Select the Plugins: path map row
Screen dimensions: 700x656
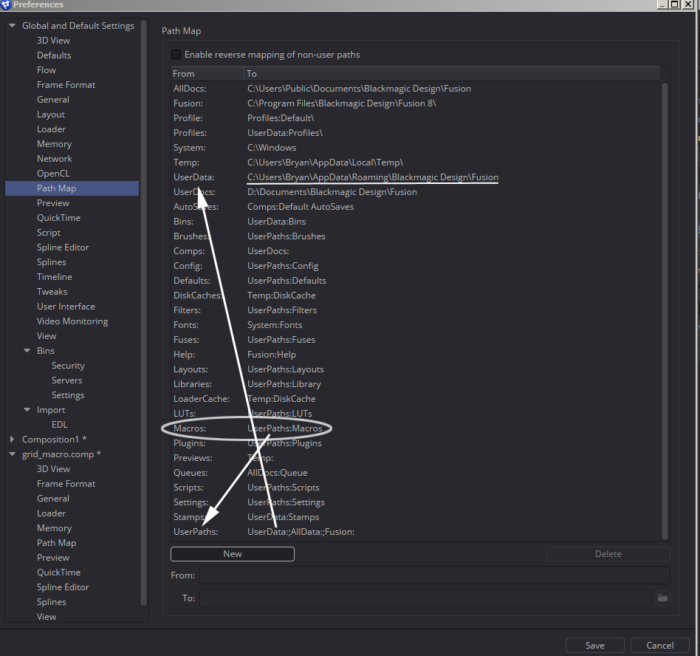tap(416, 443)
